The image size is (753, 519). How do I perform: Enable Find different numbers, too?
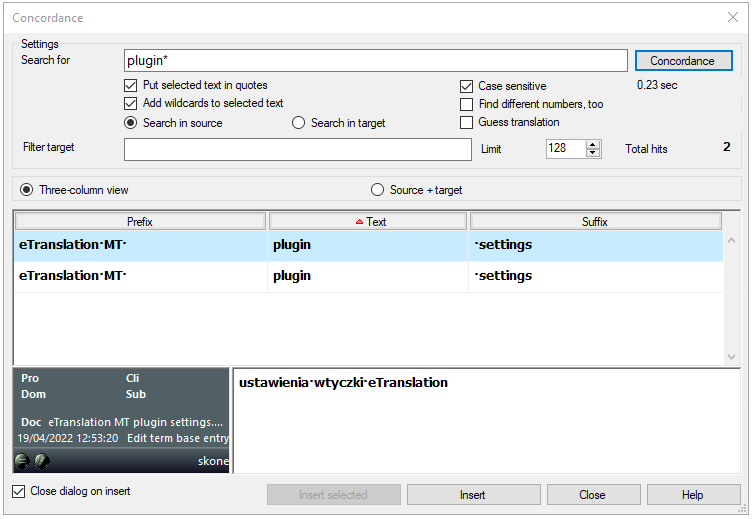(x=466, y=104)
